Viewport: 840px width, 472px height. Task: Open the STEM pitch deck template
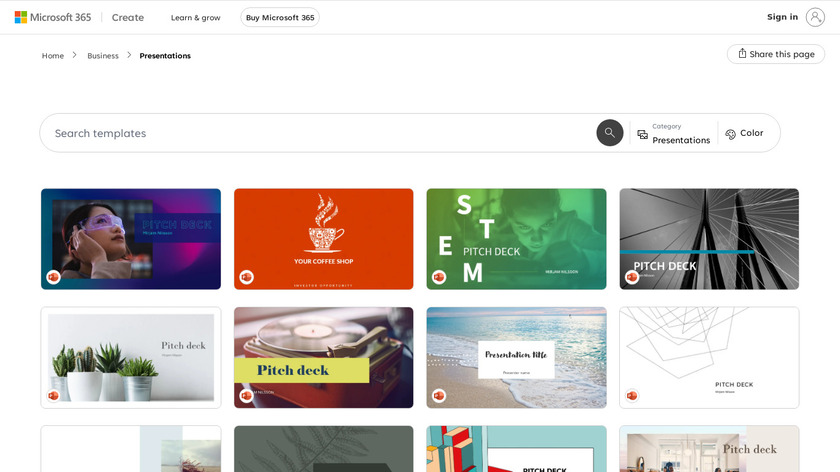516,238
